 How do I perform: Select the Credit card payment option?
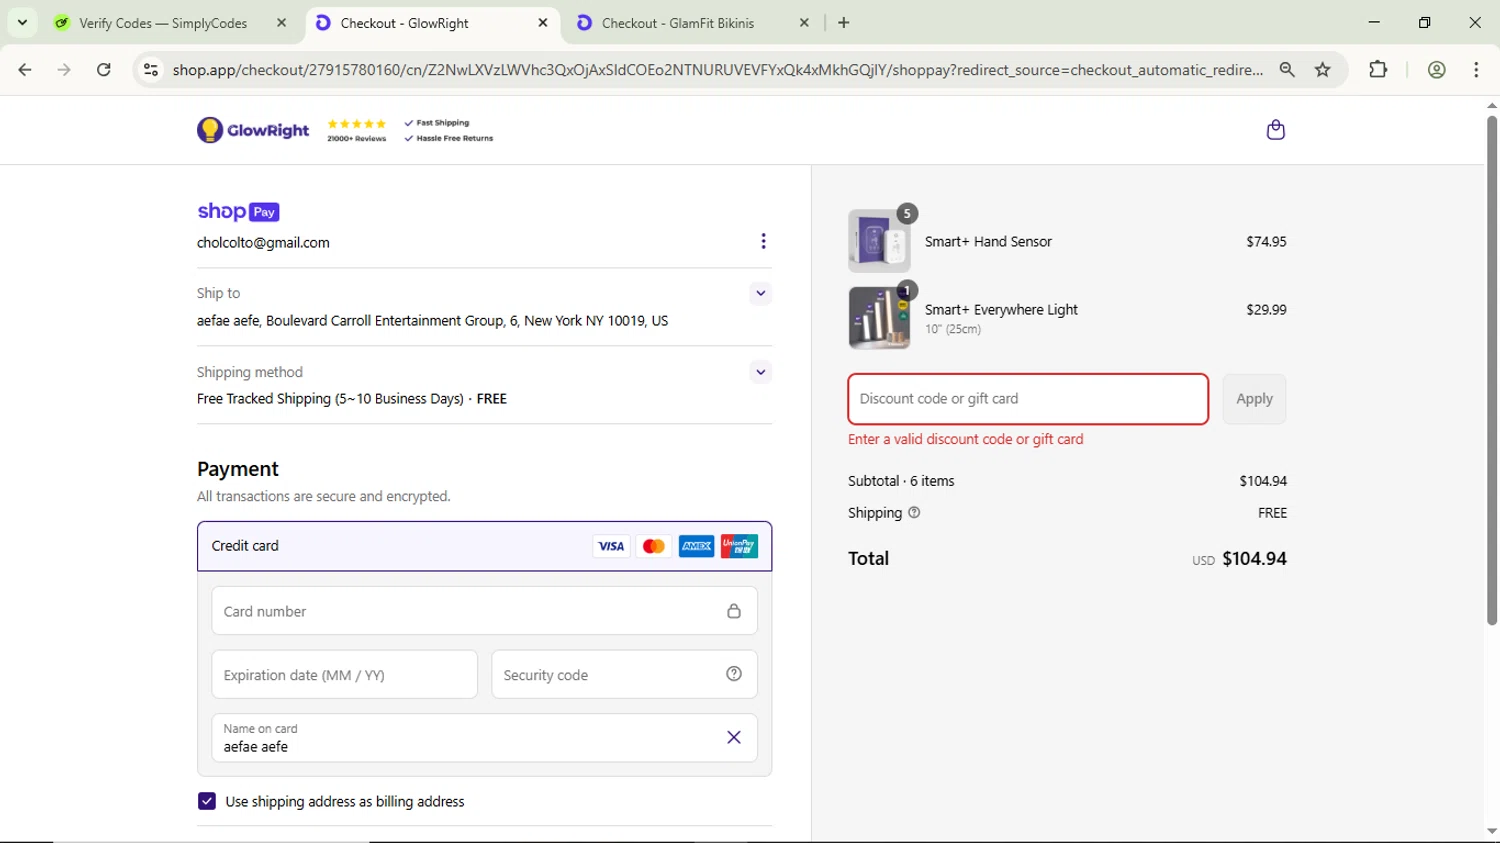(x=485, y=546)
